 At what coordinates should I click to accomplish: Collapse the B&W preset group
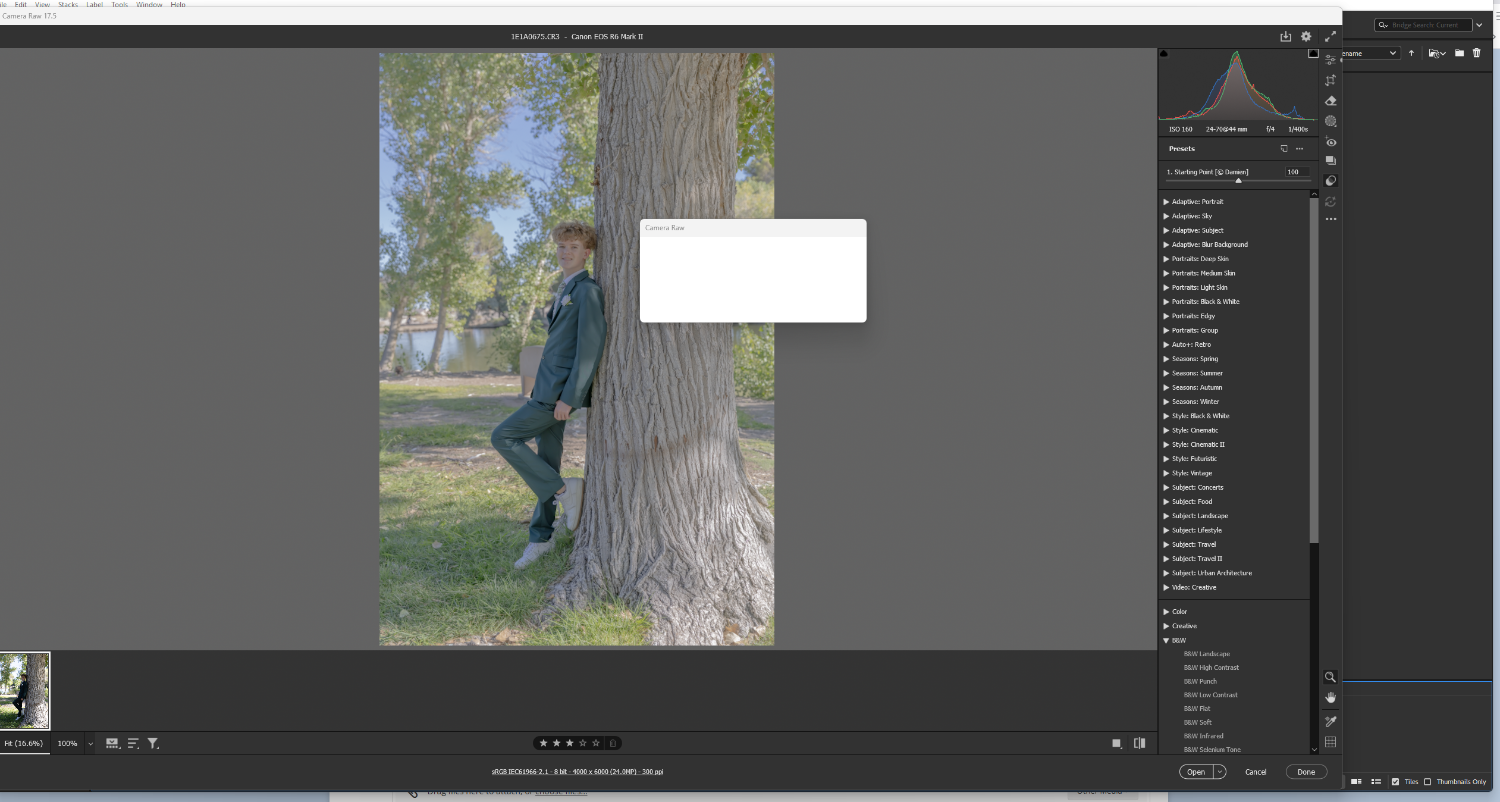click(x=1166, y=640)
